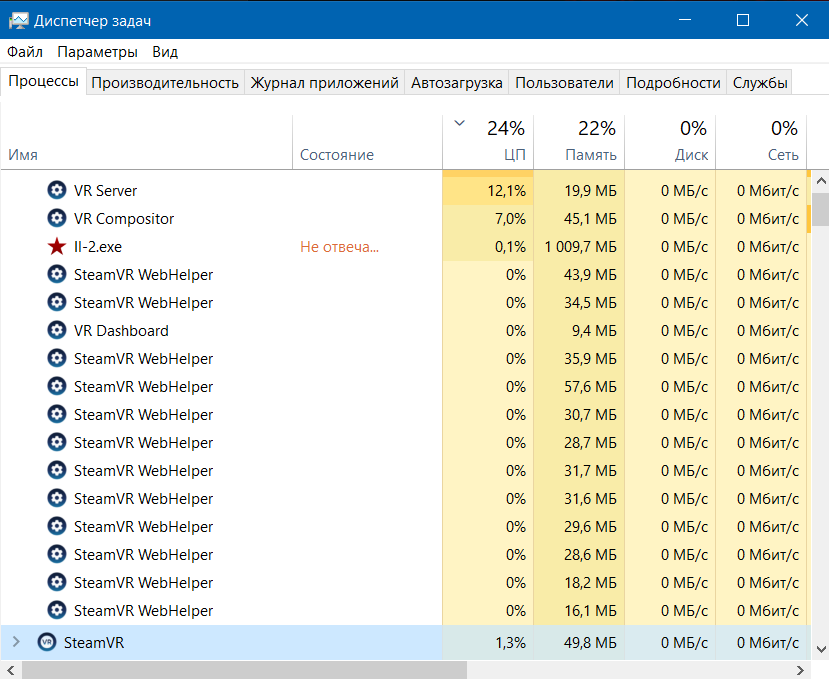Select the Не отвечает status of Il-2.exe
The width and height of the screenshot is (829, 679).
(x=340, y=246)
